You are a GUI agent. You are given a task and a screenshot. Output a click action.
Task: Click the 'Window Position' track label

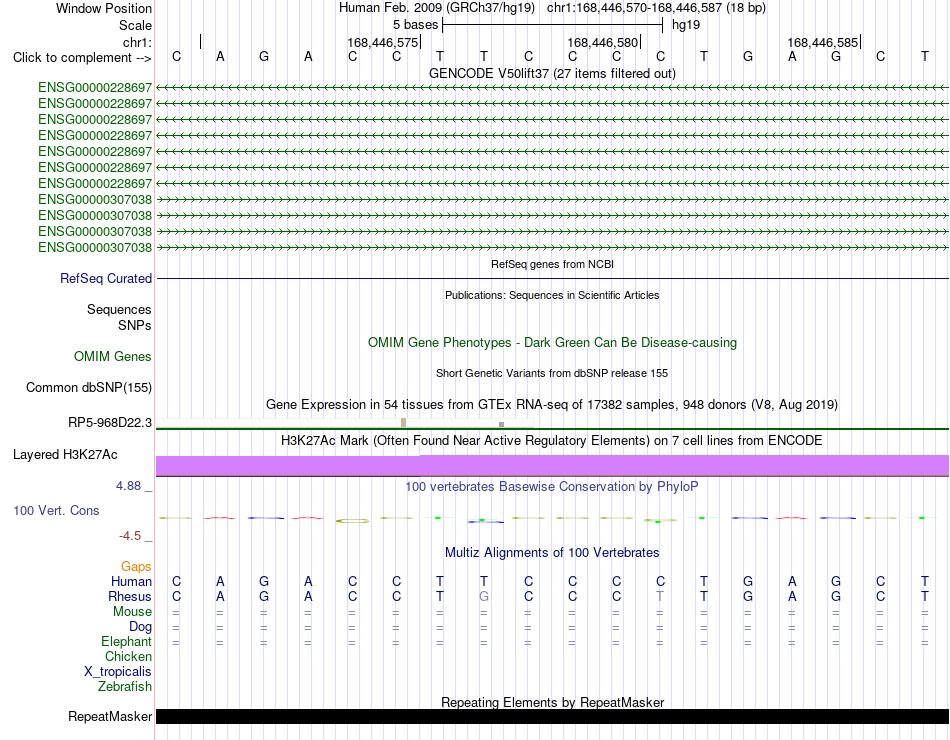(104, 8)
